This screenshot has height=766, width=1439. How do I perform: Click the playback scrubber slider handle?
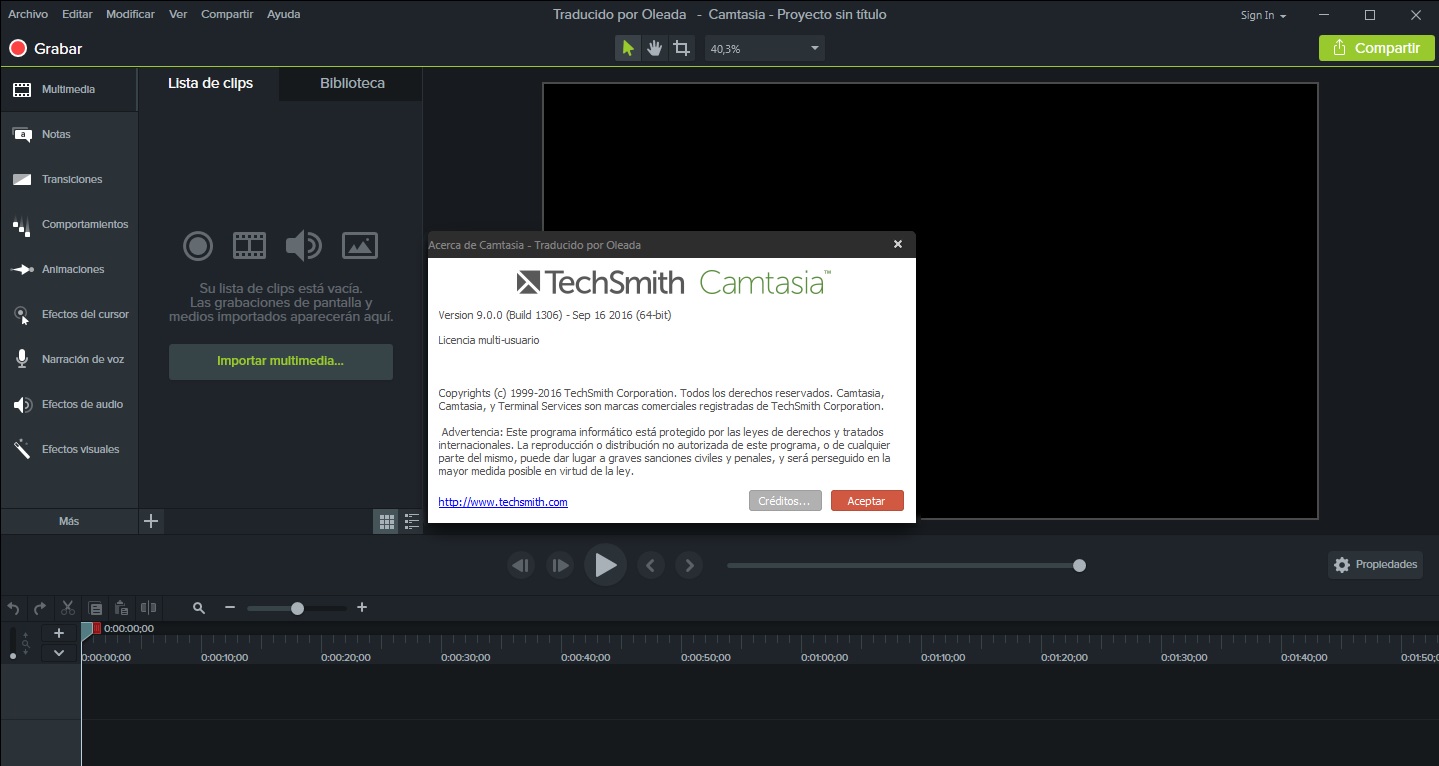1079,565
